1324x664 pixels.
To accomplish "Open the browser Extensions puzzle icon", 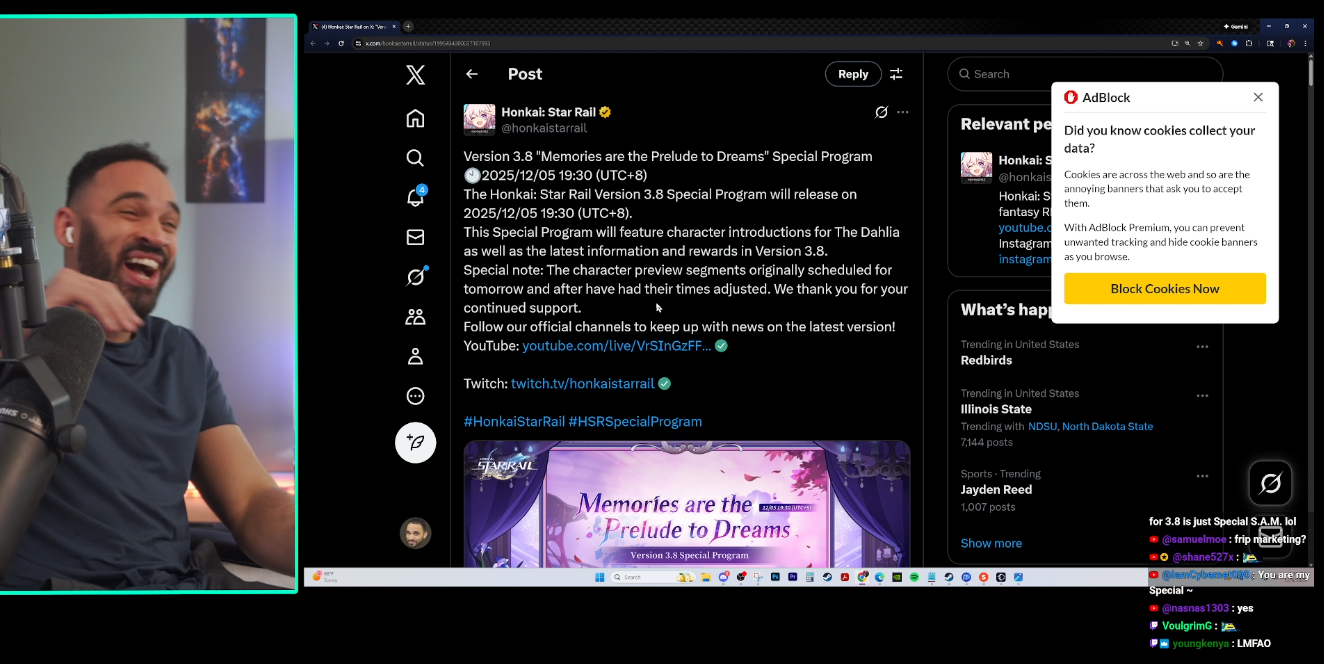I will [x=1249, y=44].
